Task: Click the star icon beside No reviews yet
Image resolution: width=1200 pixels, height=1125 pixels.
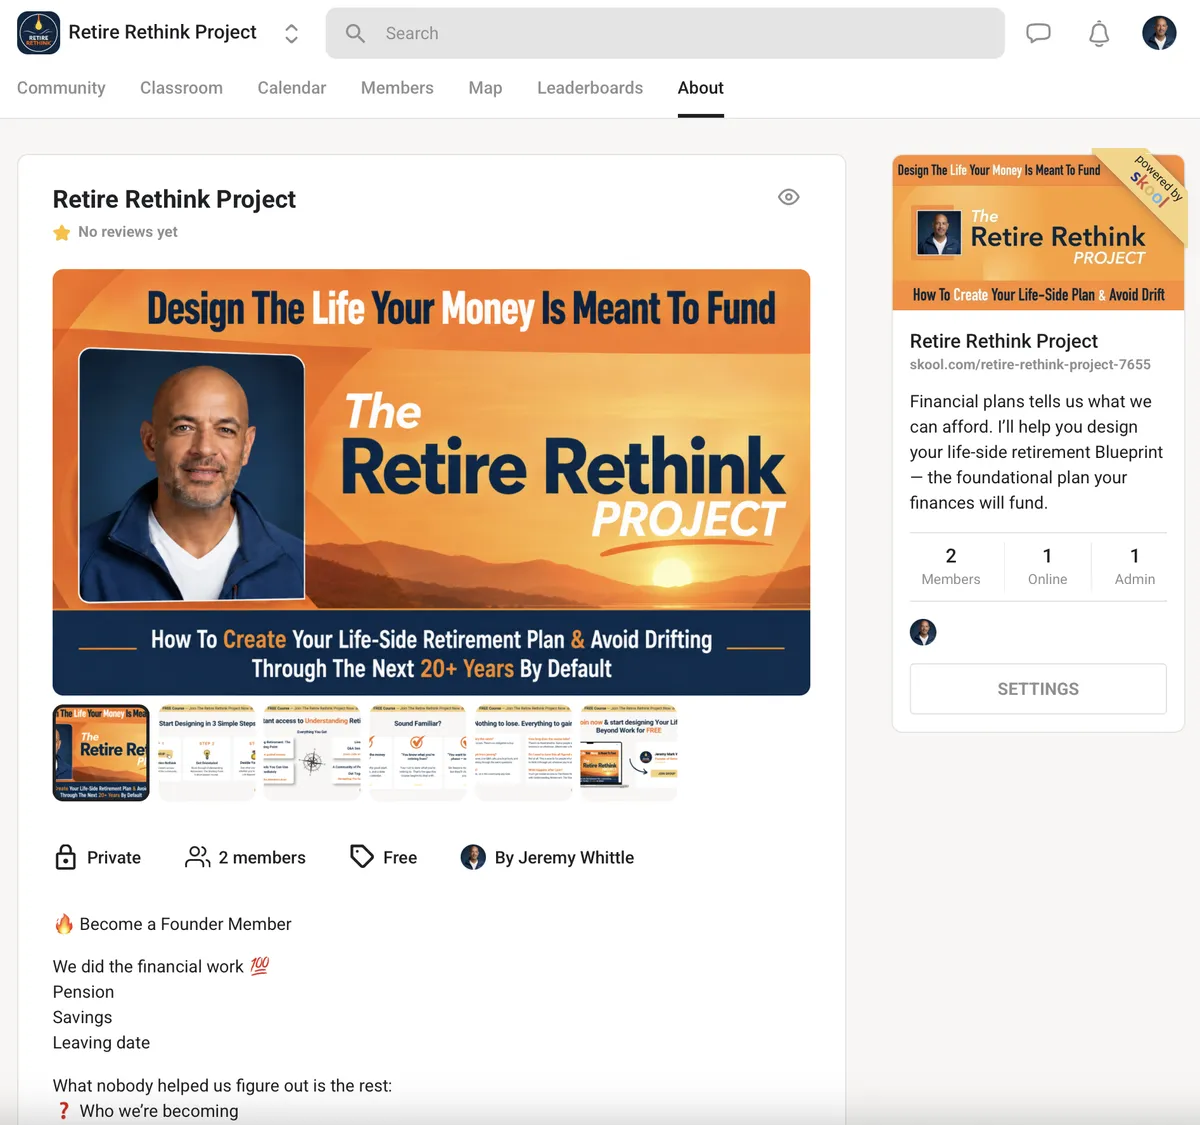Action: click(x=62, y=232)
